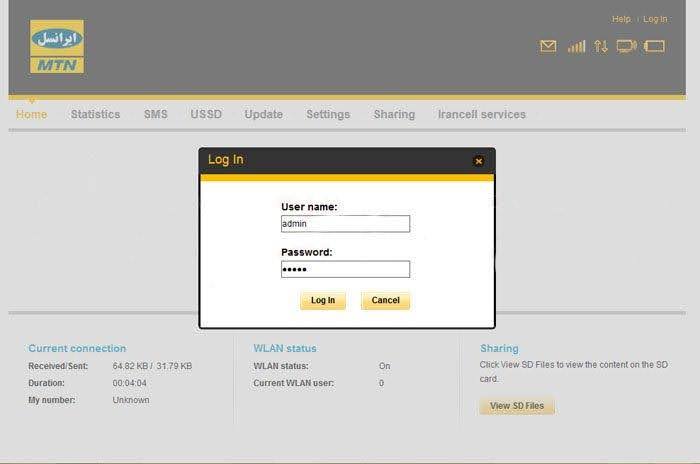The image size is (700, 464).
Task: Switch to the Sharing tab
Action: click(394, 114)
